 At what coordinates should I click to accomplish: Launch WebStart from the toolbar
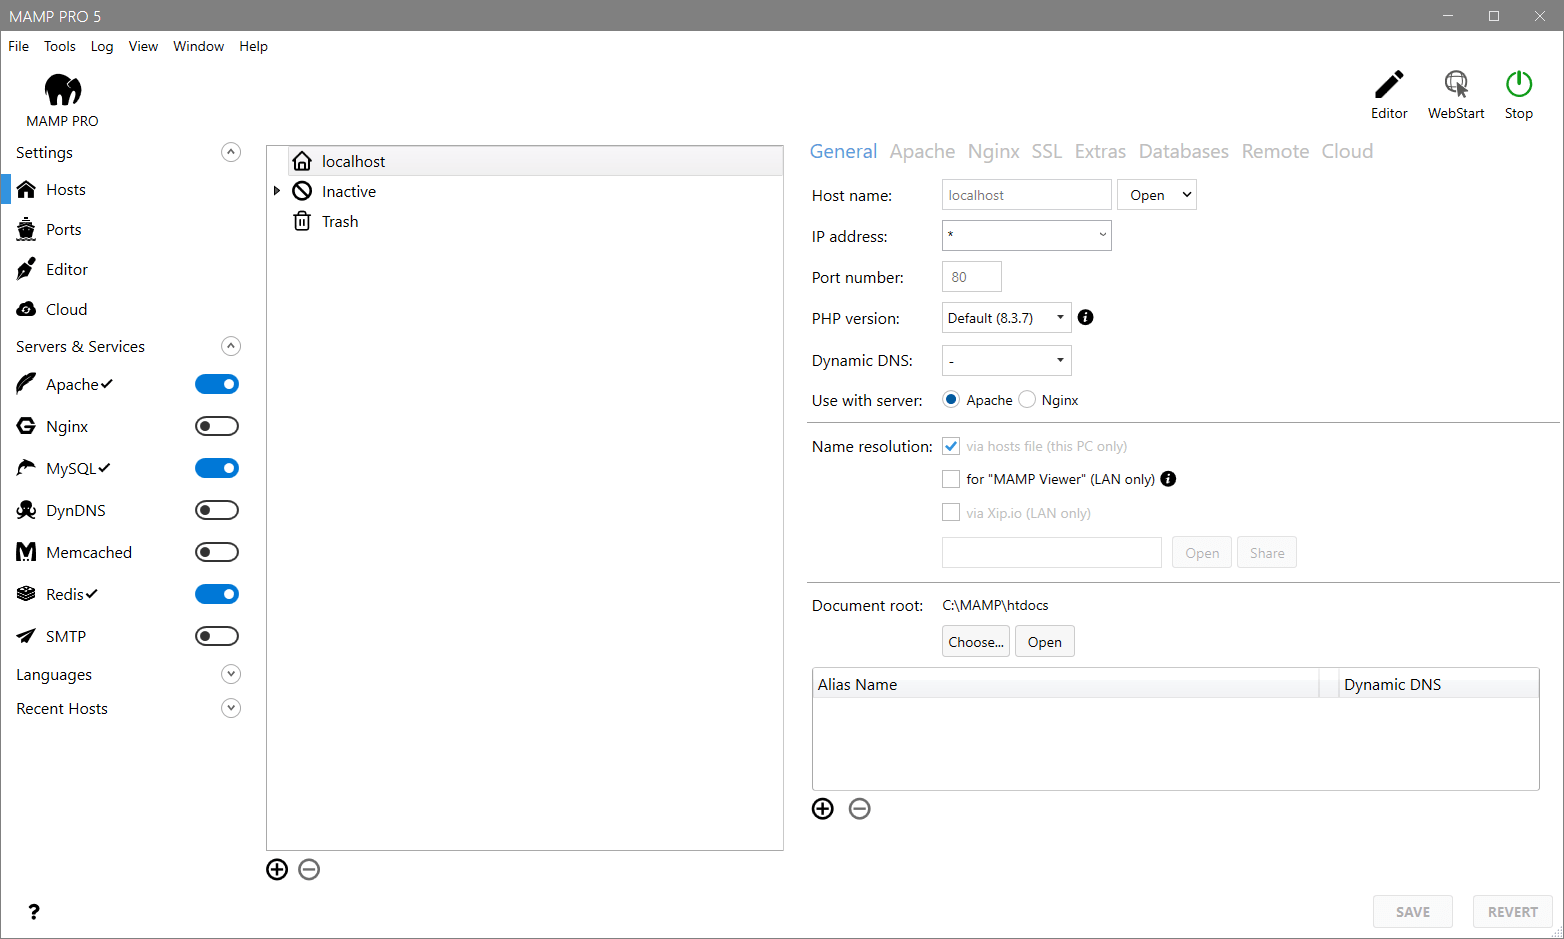click(x=1456, y=84)
